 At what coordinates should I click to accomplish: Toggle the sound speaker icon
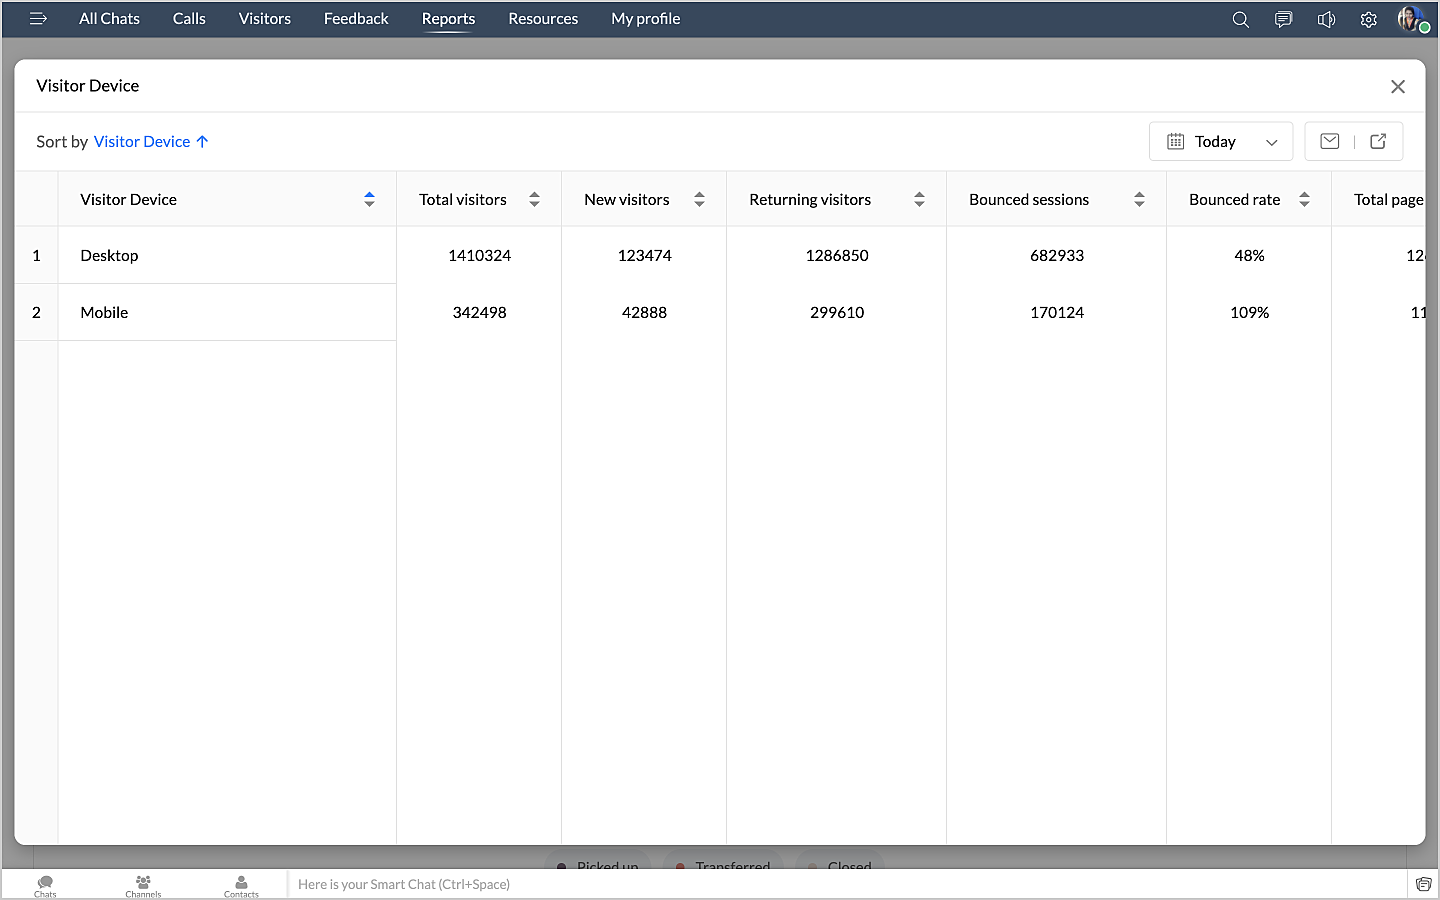1326,19
